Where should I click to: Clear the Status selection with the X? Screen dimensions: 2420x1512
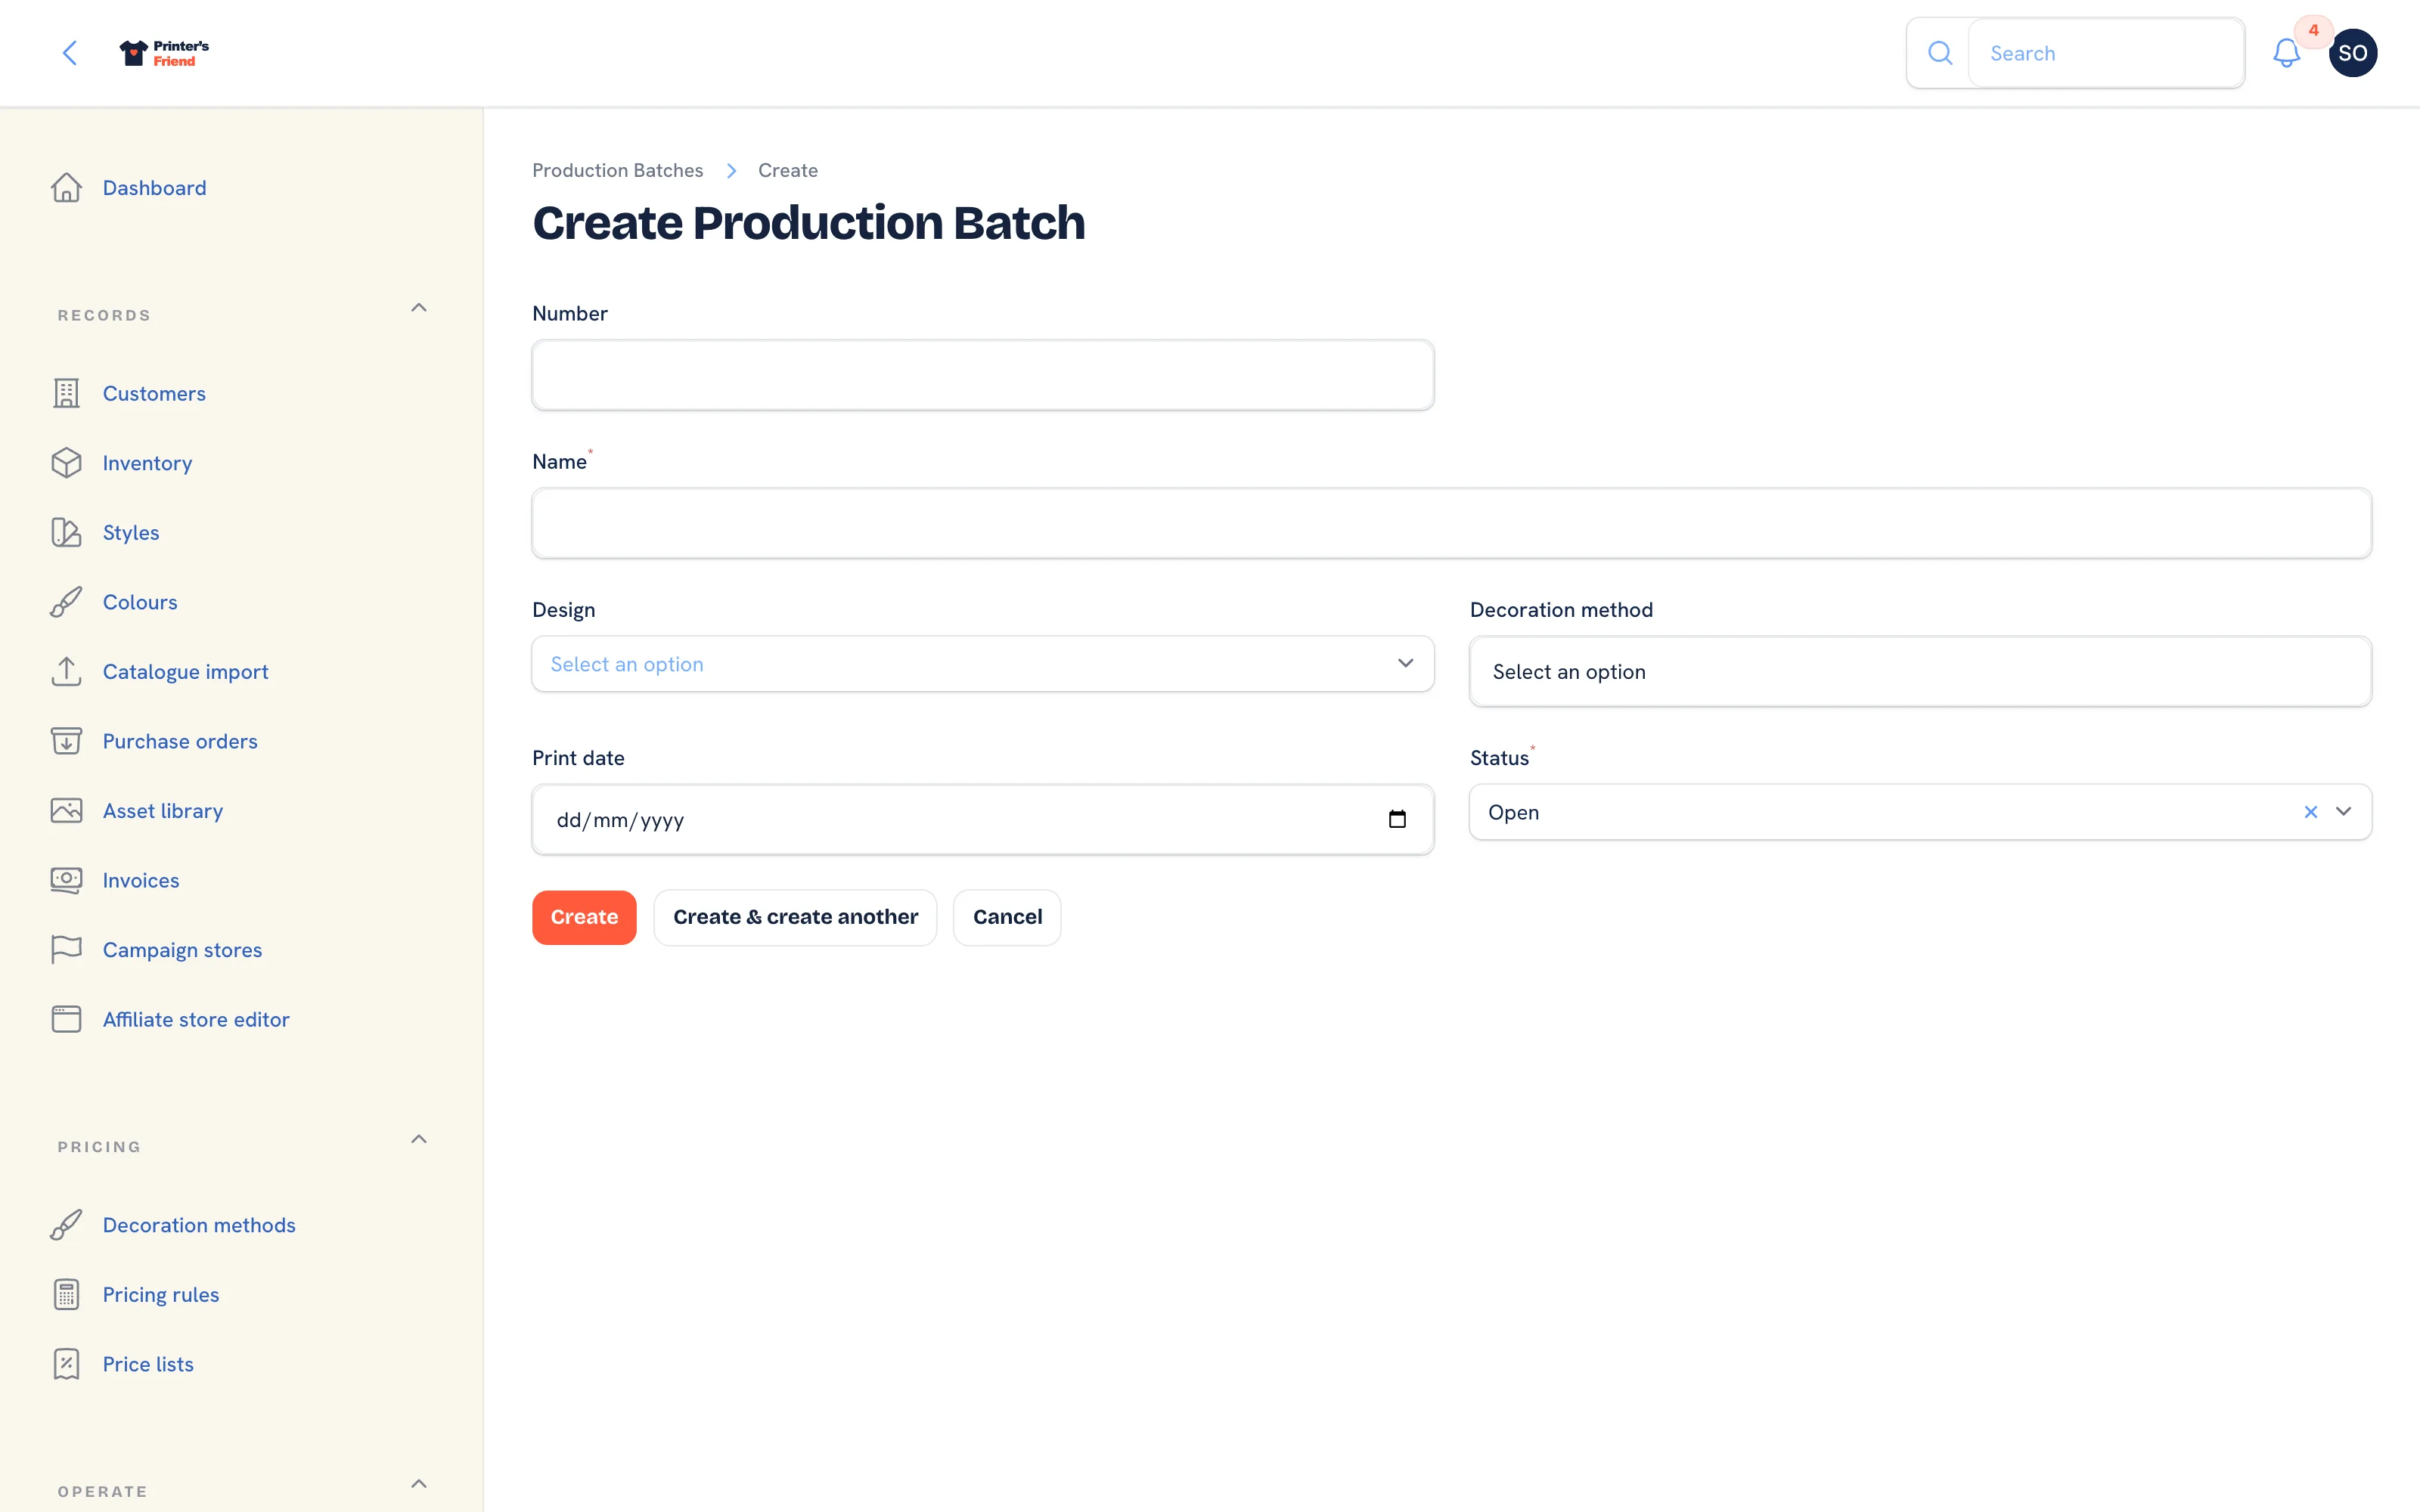pos(2310,812)
